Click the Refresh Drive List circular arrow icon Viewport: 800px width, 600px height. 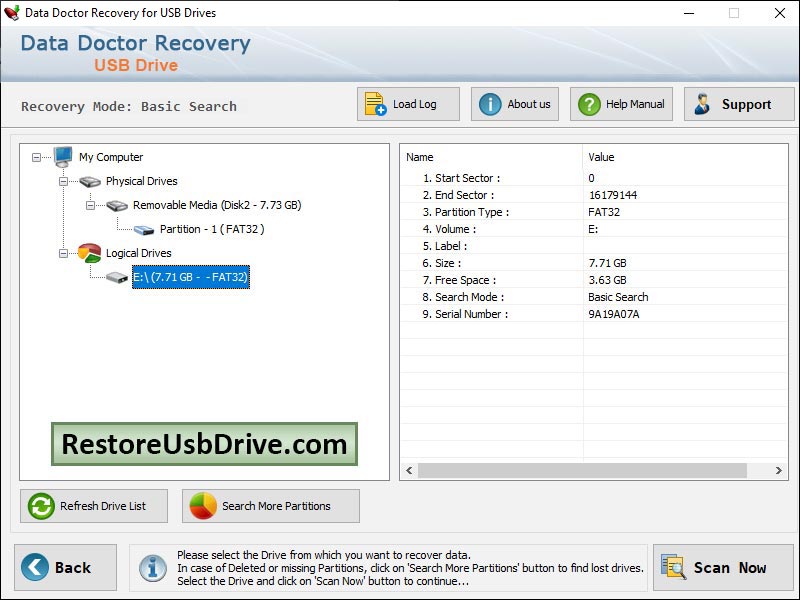tap(41, 506)
